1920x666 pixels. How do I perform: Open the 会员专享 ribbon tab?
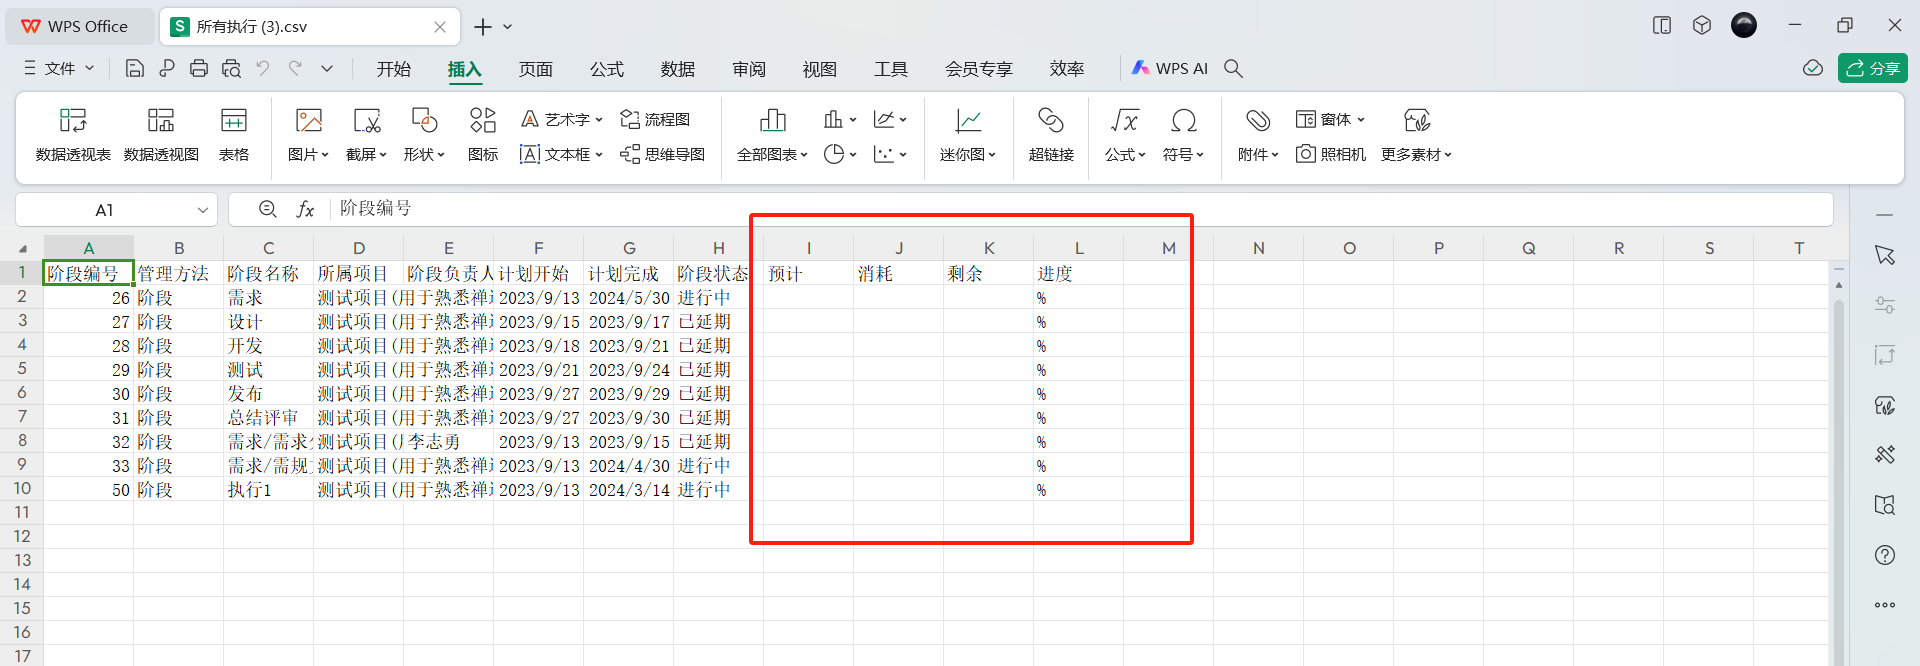979,69
